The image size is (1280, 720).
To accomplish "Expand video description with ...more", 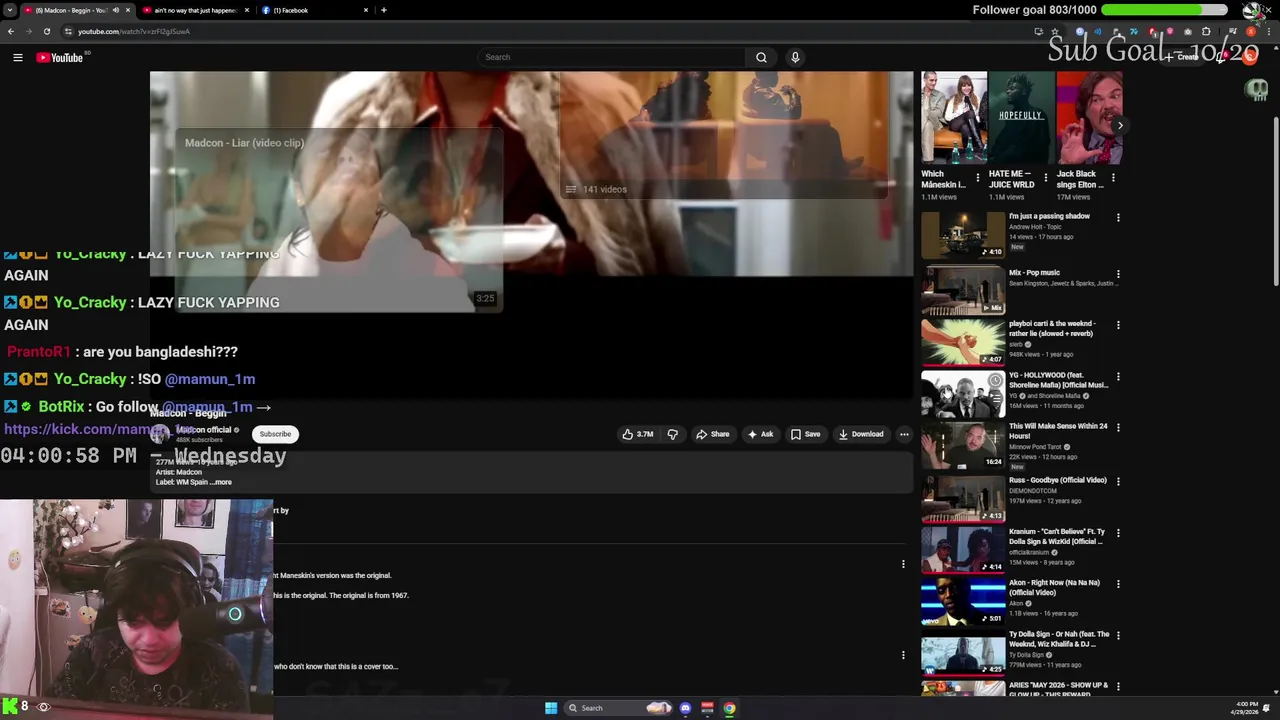I will pos(220,482).
